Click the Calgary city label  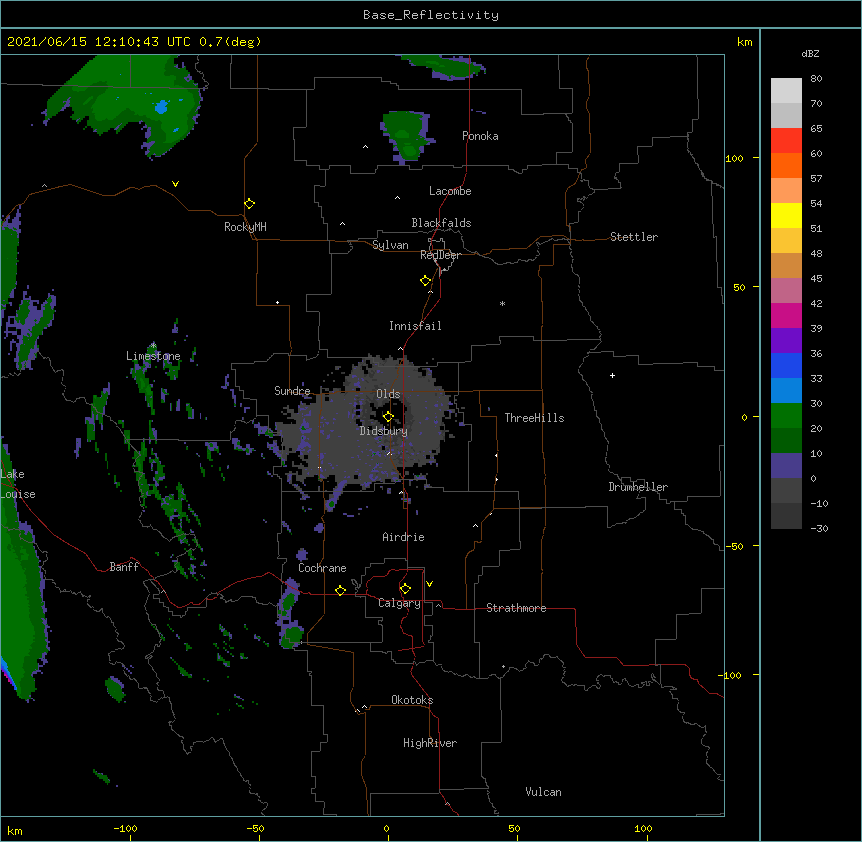click(x=399, y=603)
